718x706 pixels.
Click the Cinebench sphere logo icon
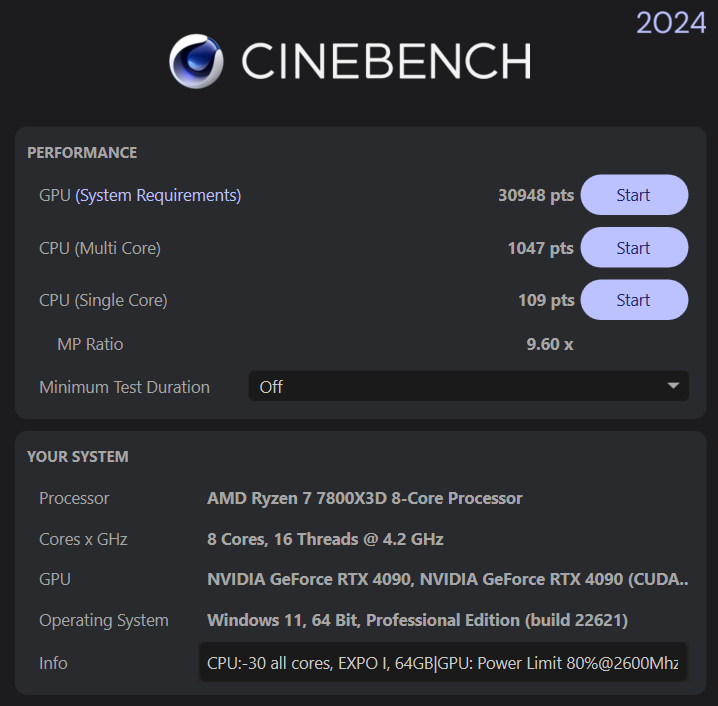click(196, 62)
